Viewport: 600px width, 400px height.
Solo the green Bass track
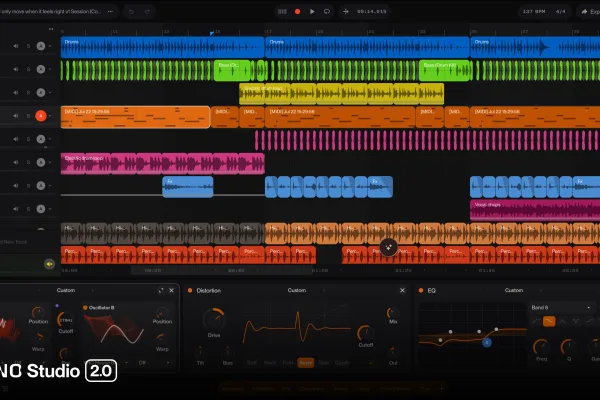(28, 69)
